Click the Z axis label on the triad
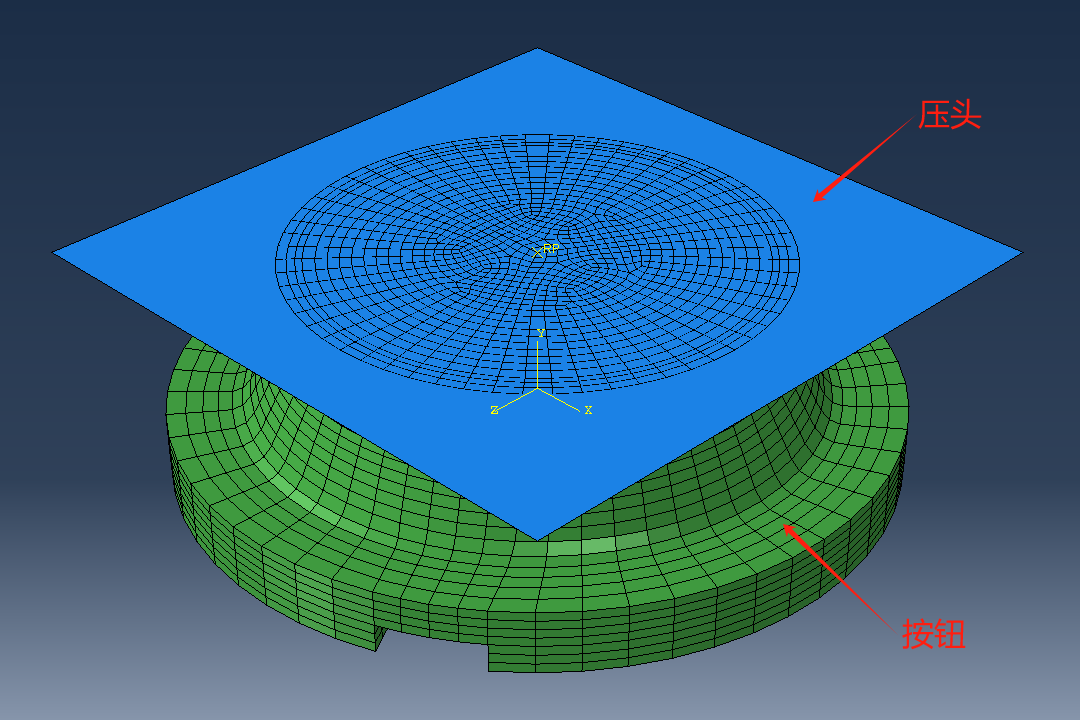Screen dimensions: 1080x720 494,410
